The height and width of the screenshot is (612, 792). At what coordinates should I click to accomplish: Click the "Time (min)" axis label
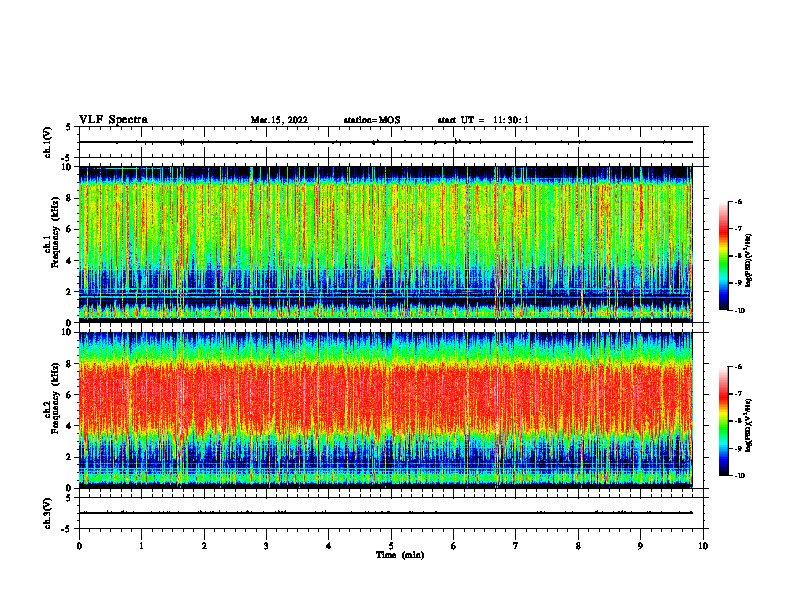pyautogui.click(x=400, y=555)
